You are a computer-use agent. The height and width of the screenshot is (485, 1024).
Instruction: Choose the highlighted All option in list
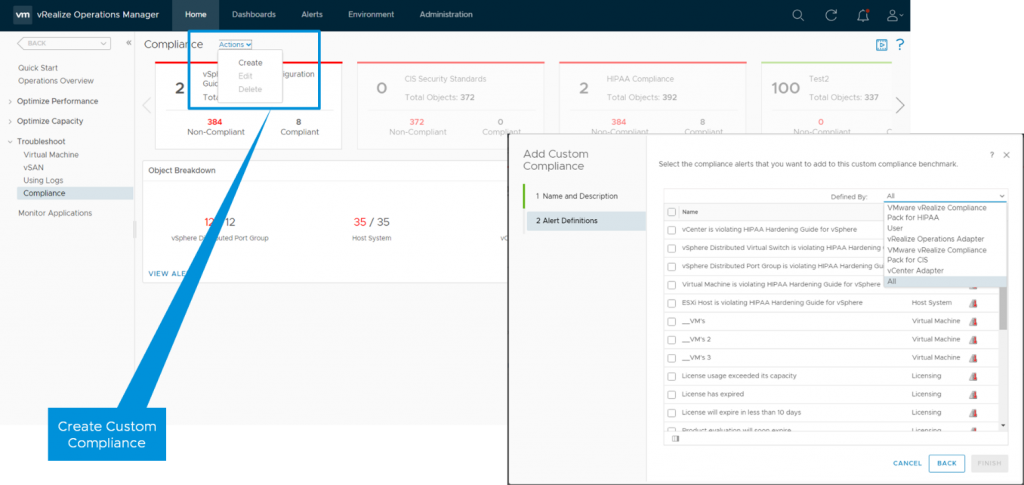945,281
